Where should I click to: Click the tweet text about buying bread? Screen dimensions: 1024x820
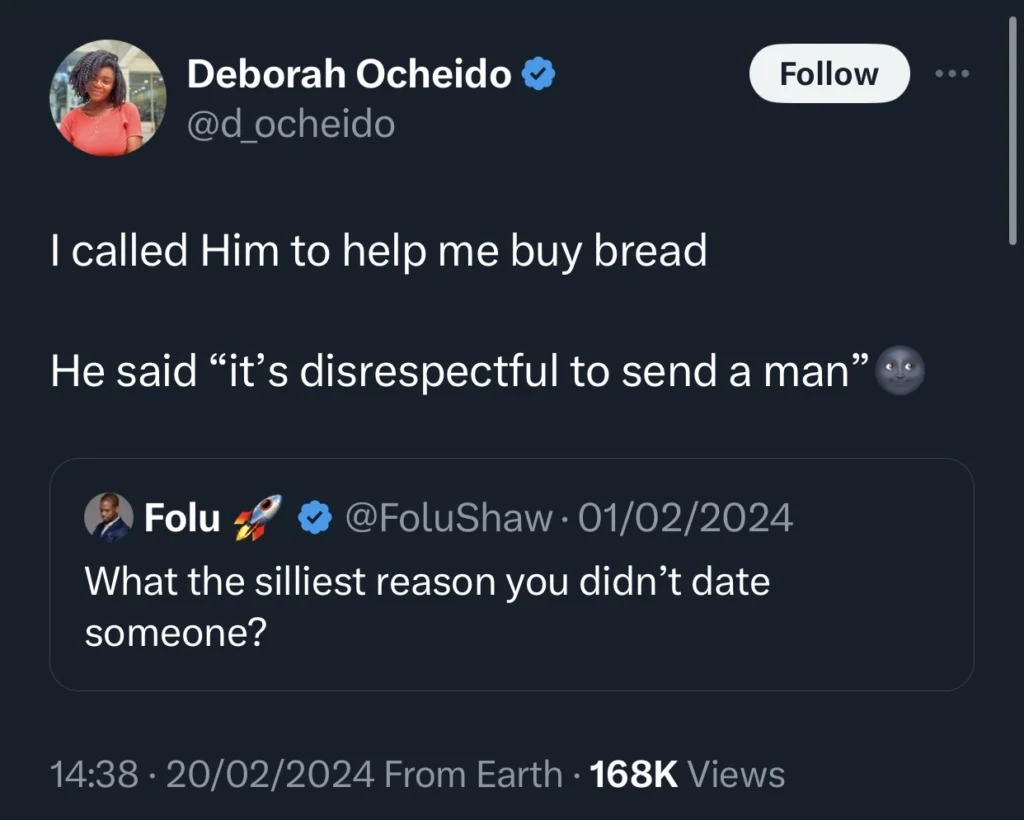[378, 251]
